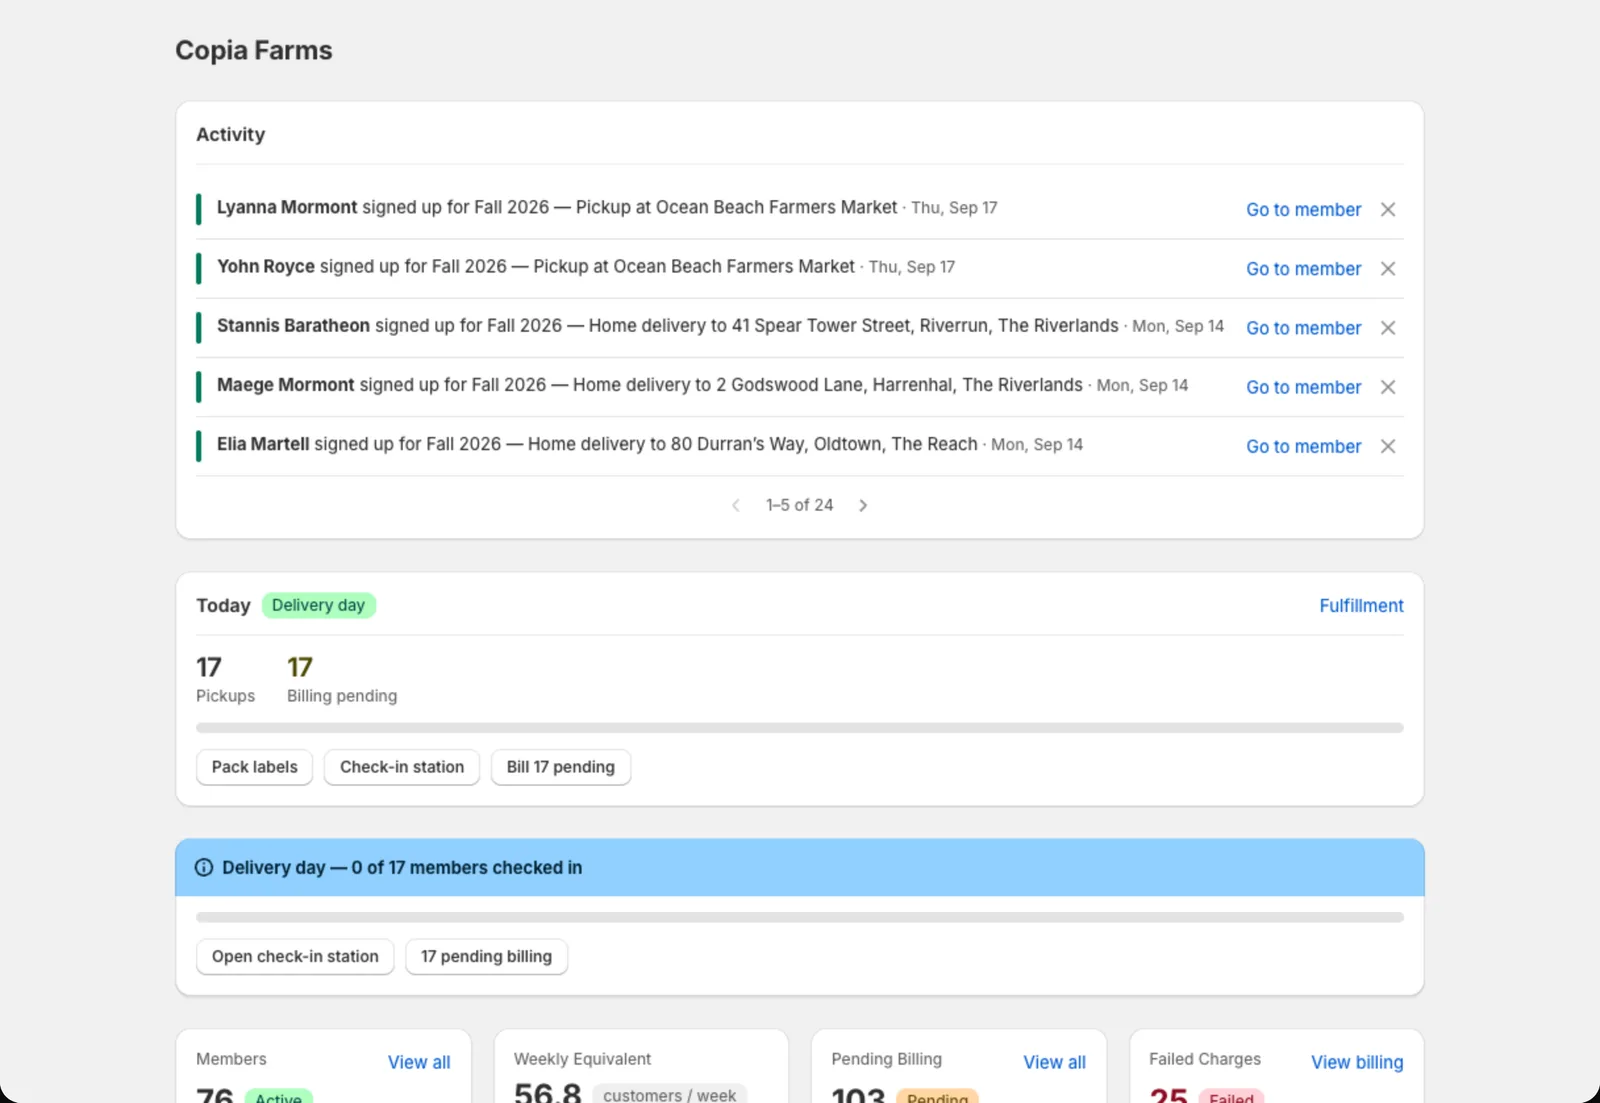
Task: Click the Weekly Equivalent card label
Action: pyautogui.click(x=582, y=1059)
